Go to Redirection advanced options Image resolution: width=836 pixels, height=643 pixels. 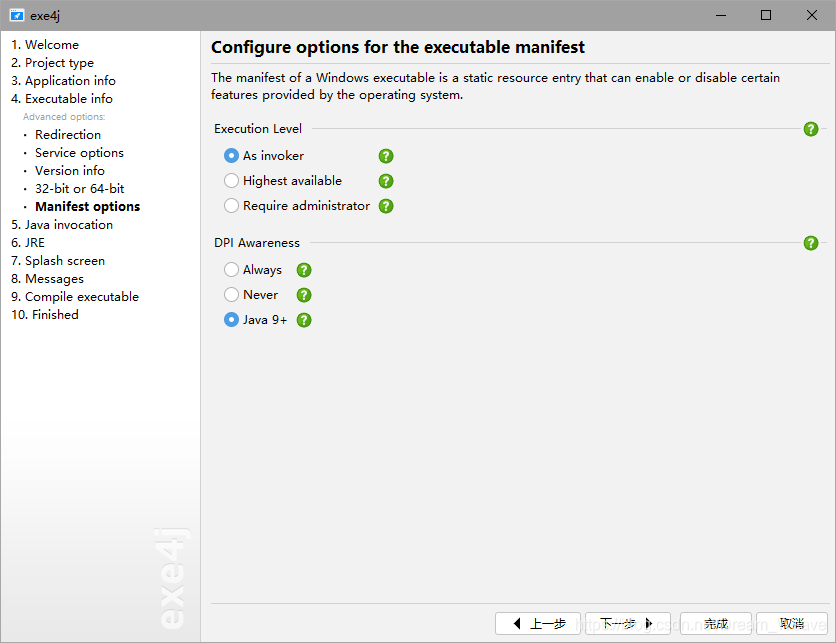68,135
